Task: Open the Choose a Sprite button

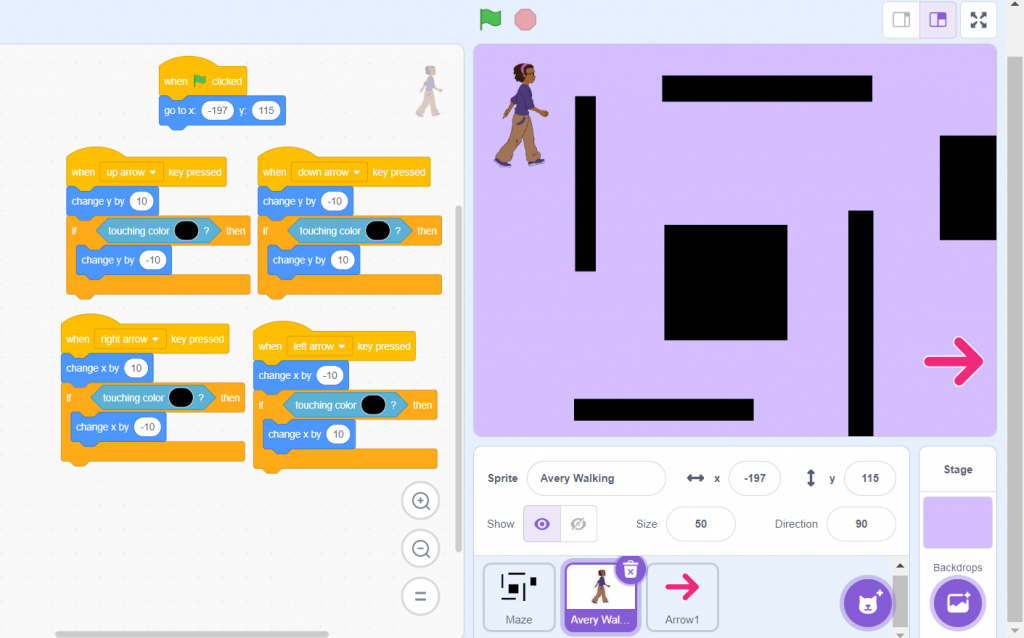Action: tap(867, 602)
